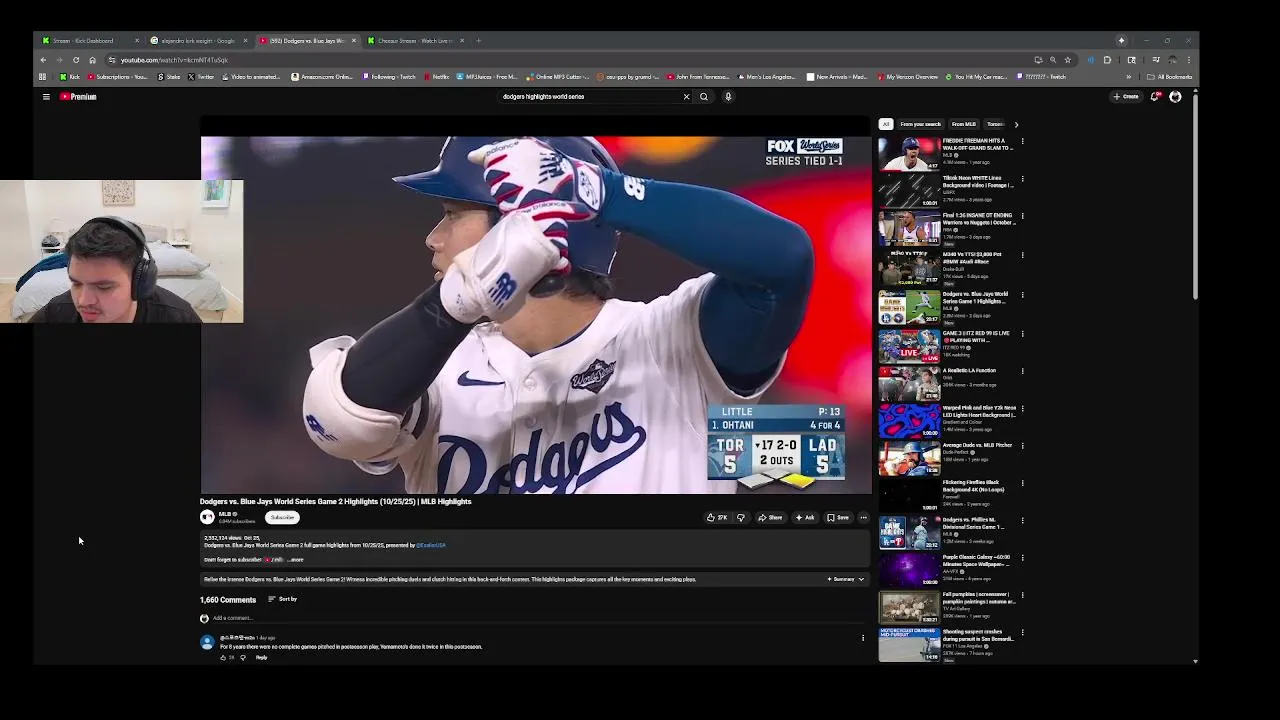
Task: Open a new browser tab
Action: (x=478, y=41)
